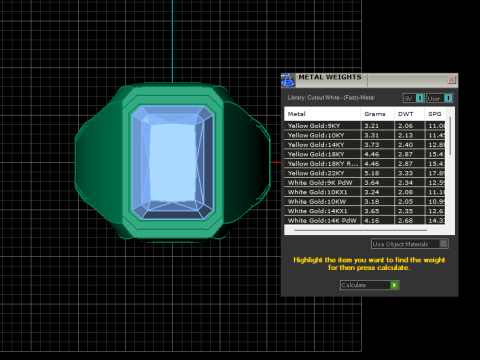
Task: Click the SPG column header
Action: click(x=435, y=114)
